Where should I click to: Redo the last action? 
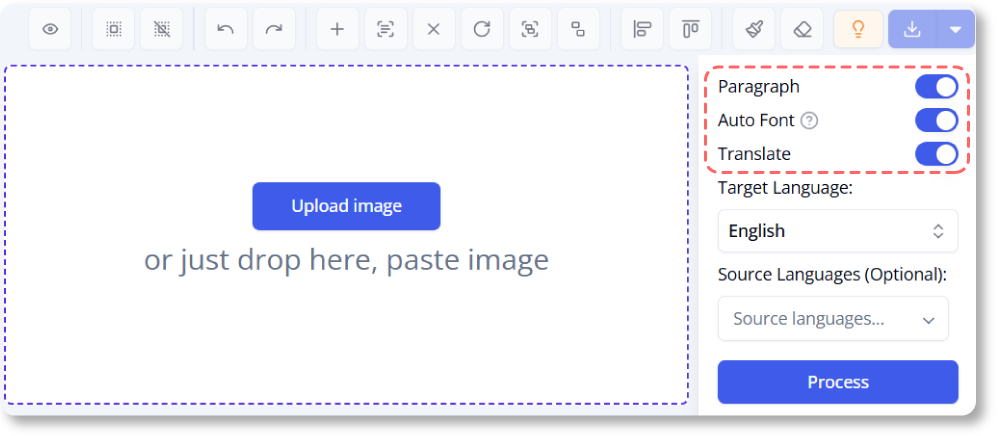pyautogui.click(x=274, y=29)
